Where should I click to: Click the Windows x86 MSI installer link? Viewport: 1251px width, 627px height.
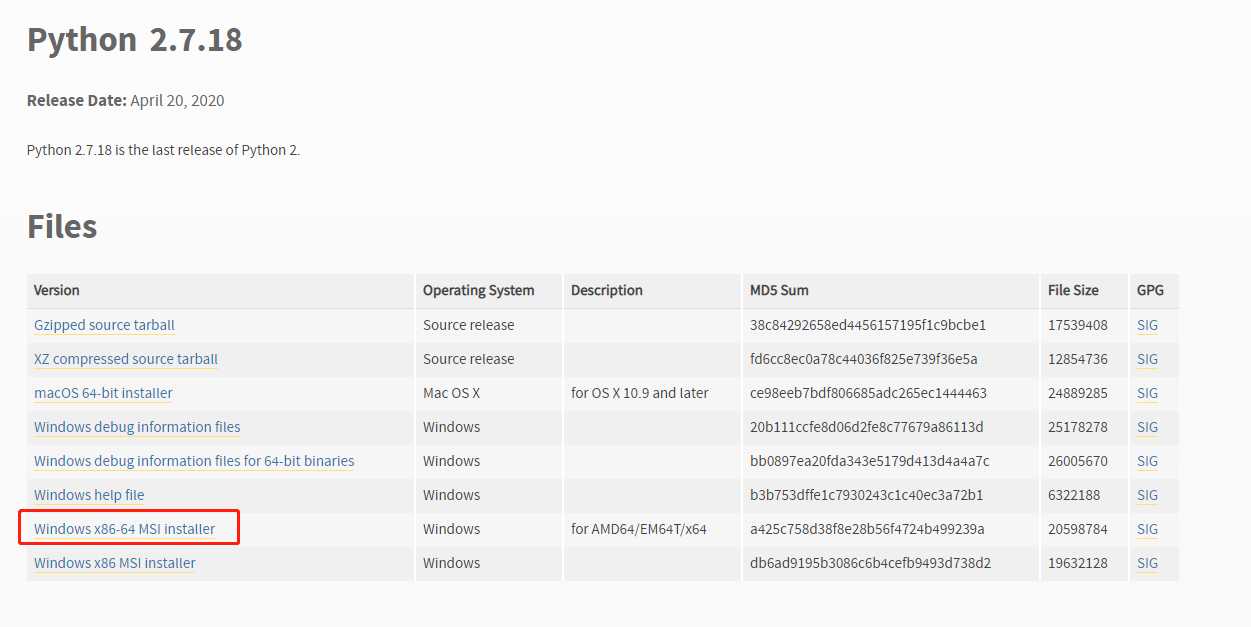(x=115, y=563)
